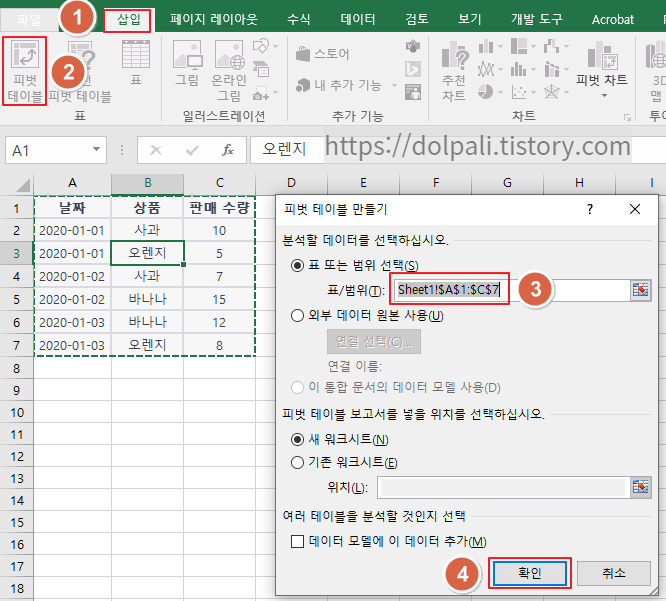The image size is (666, 601).
Task: Switch to the 수식 (Formulas) tab
Action: 299,20
